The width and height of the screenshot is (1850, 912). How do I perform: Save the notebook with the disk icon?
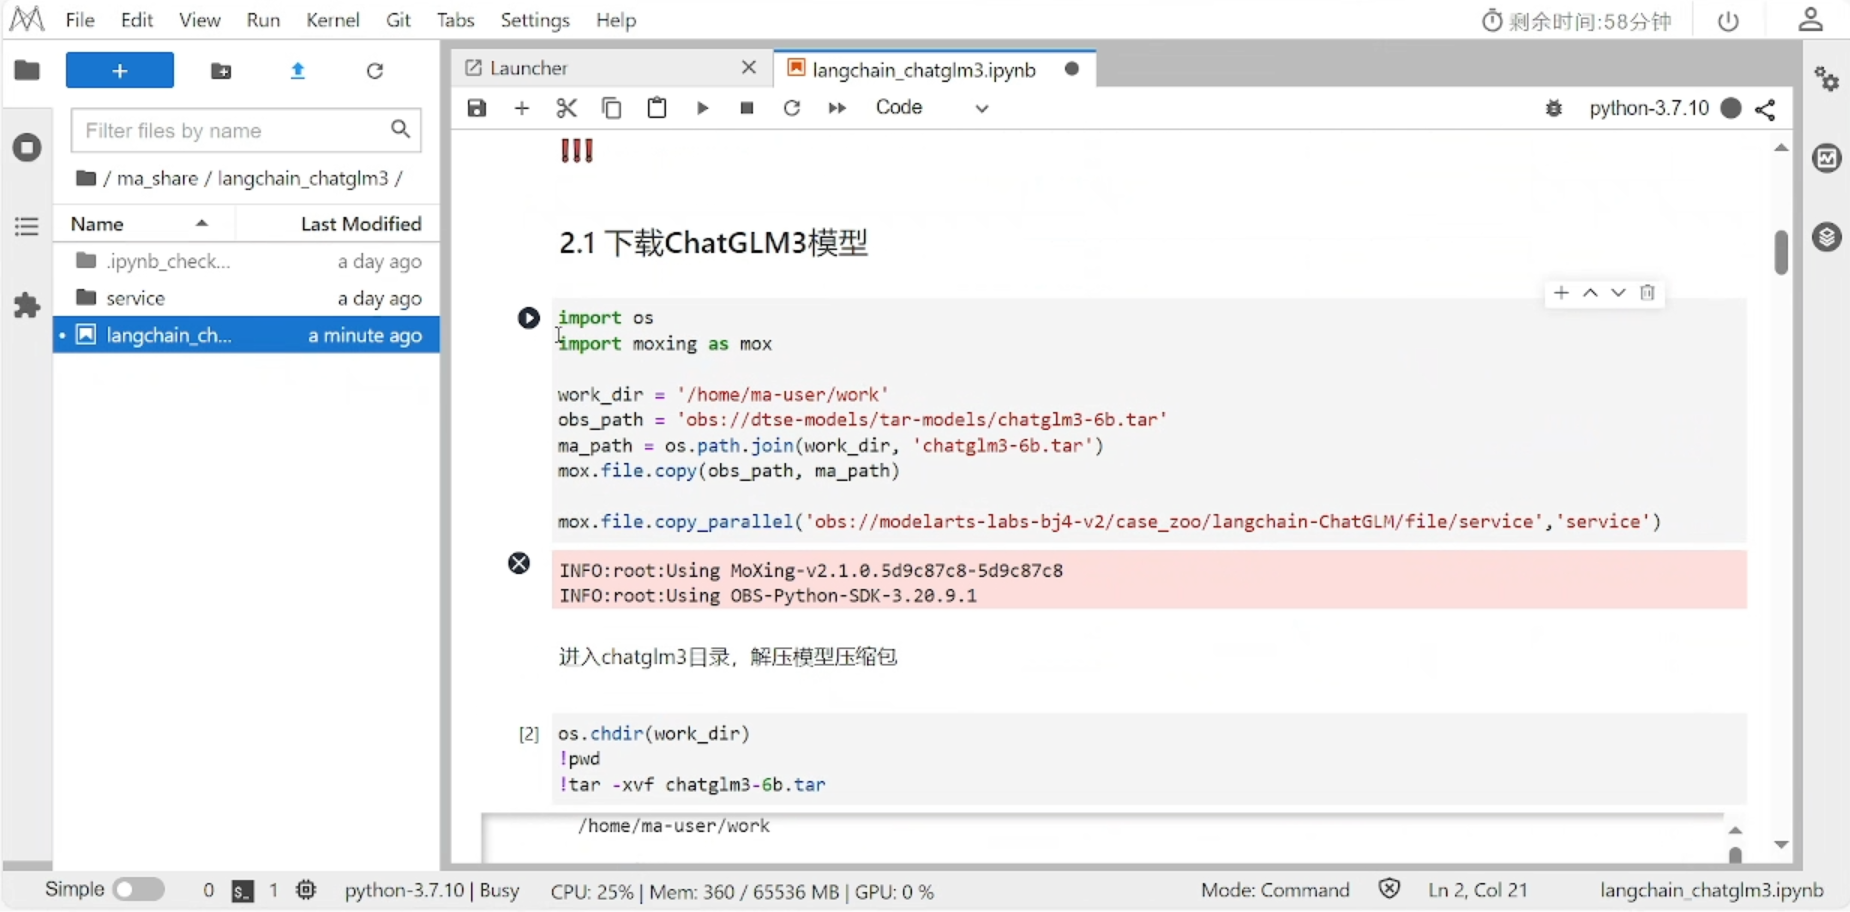click(x=477, y=108)
